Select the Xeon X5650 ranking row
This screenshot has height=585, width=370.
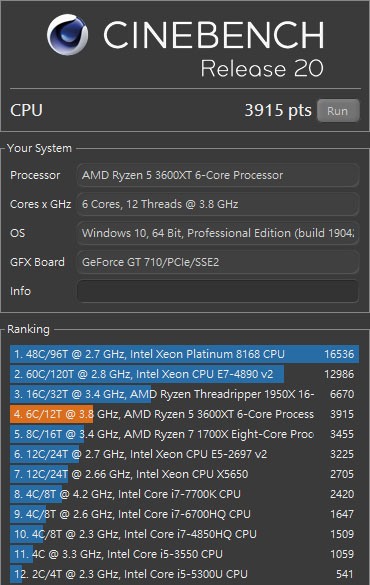click(x=185, y=474)
